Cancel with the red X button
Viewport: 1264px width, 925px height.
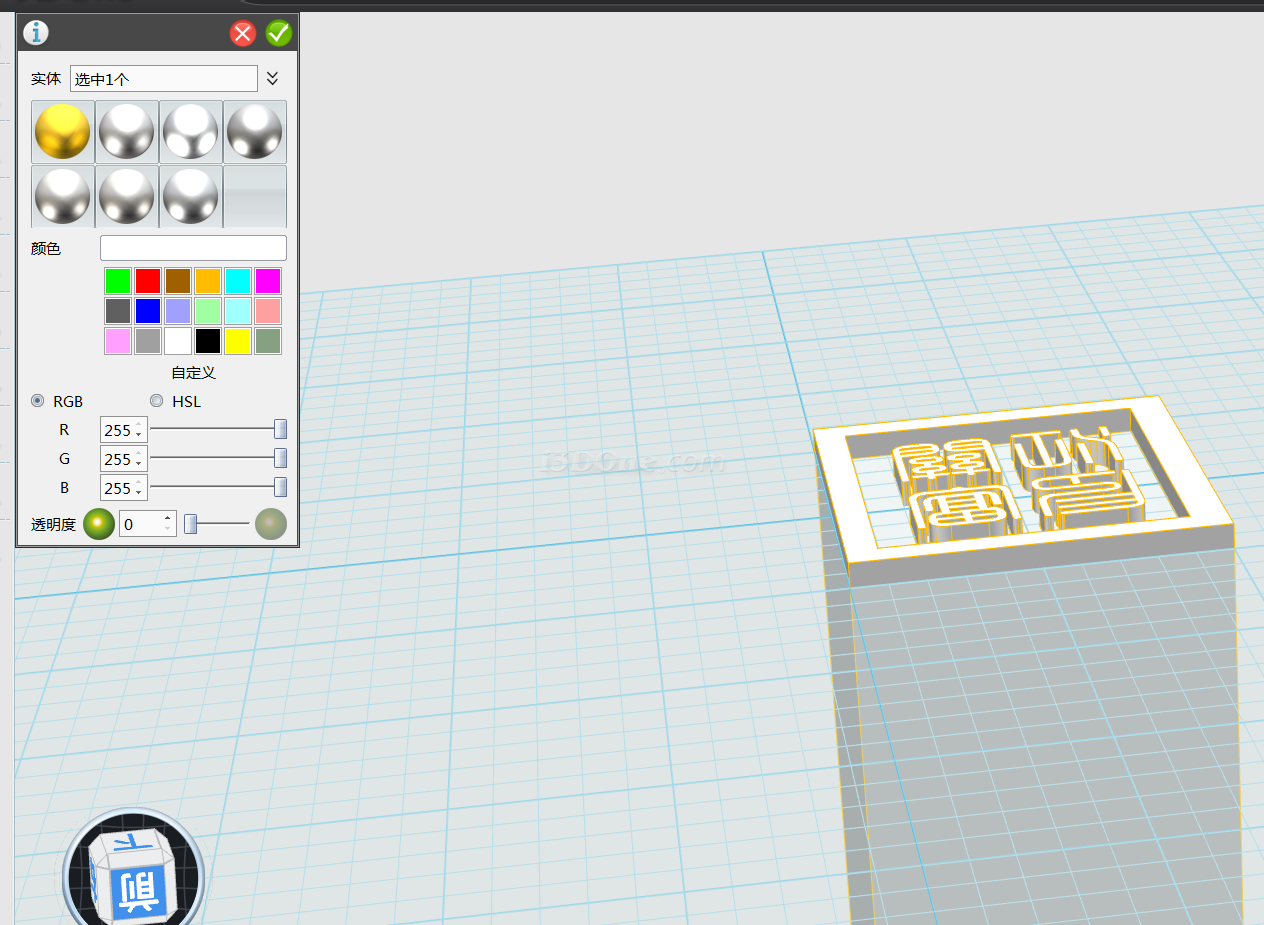pyautogui.click(x=243, y=34)
